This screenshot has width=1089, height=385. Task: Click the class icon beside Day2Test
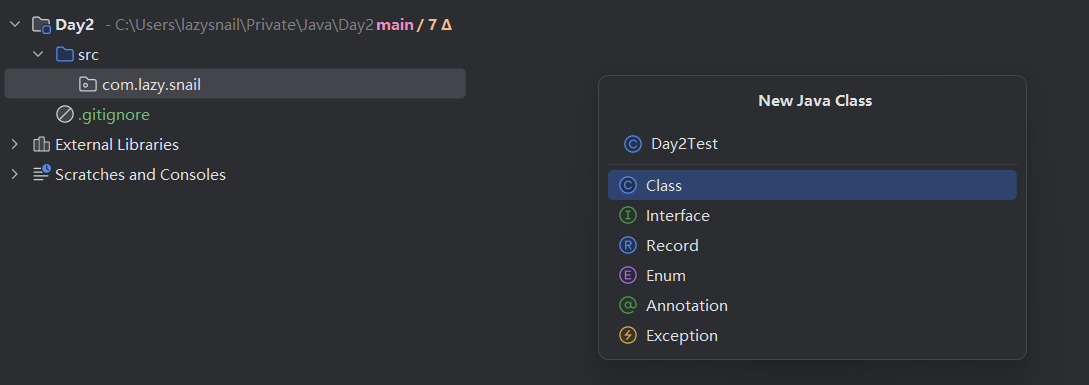[633, 144]
